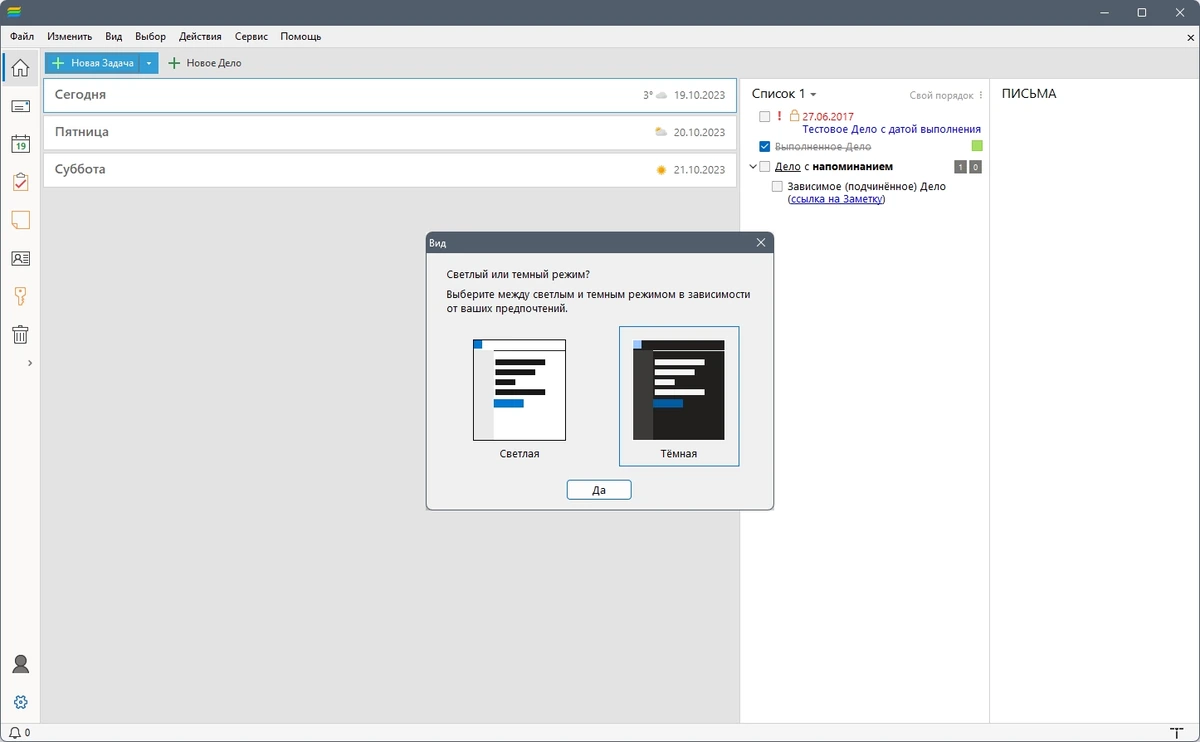This screenshot has height=742, width=1200.
Task: Open the Tasks clipboard icon in sidebar
Action: (20, 182)
